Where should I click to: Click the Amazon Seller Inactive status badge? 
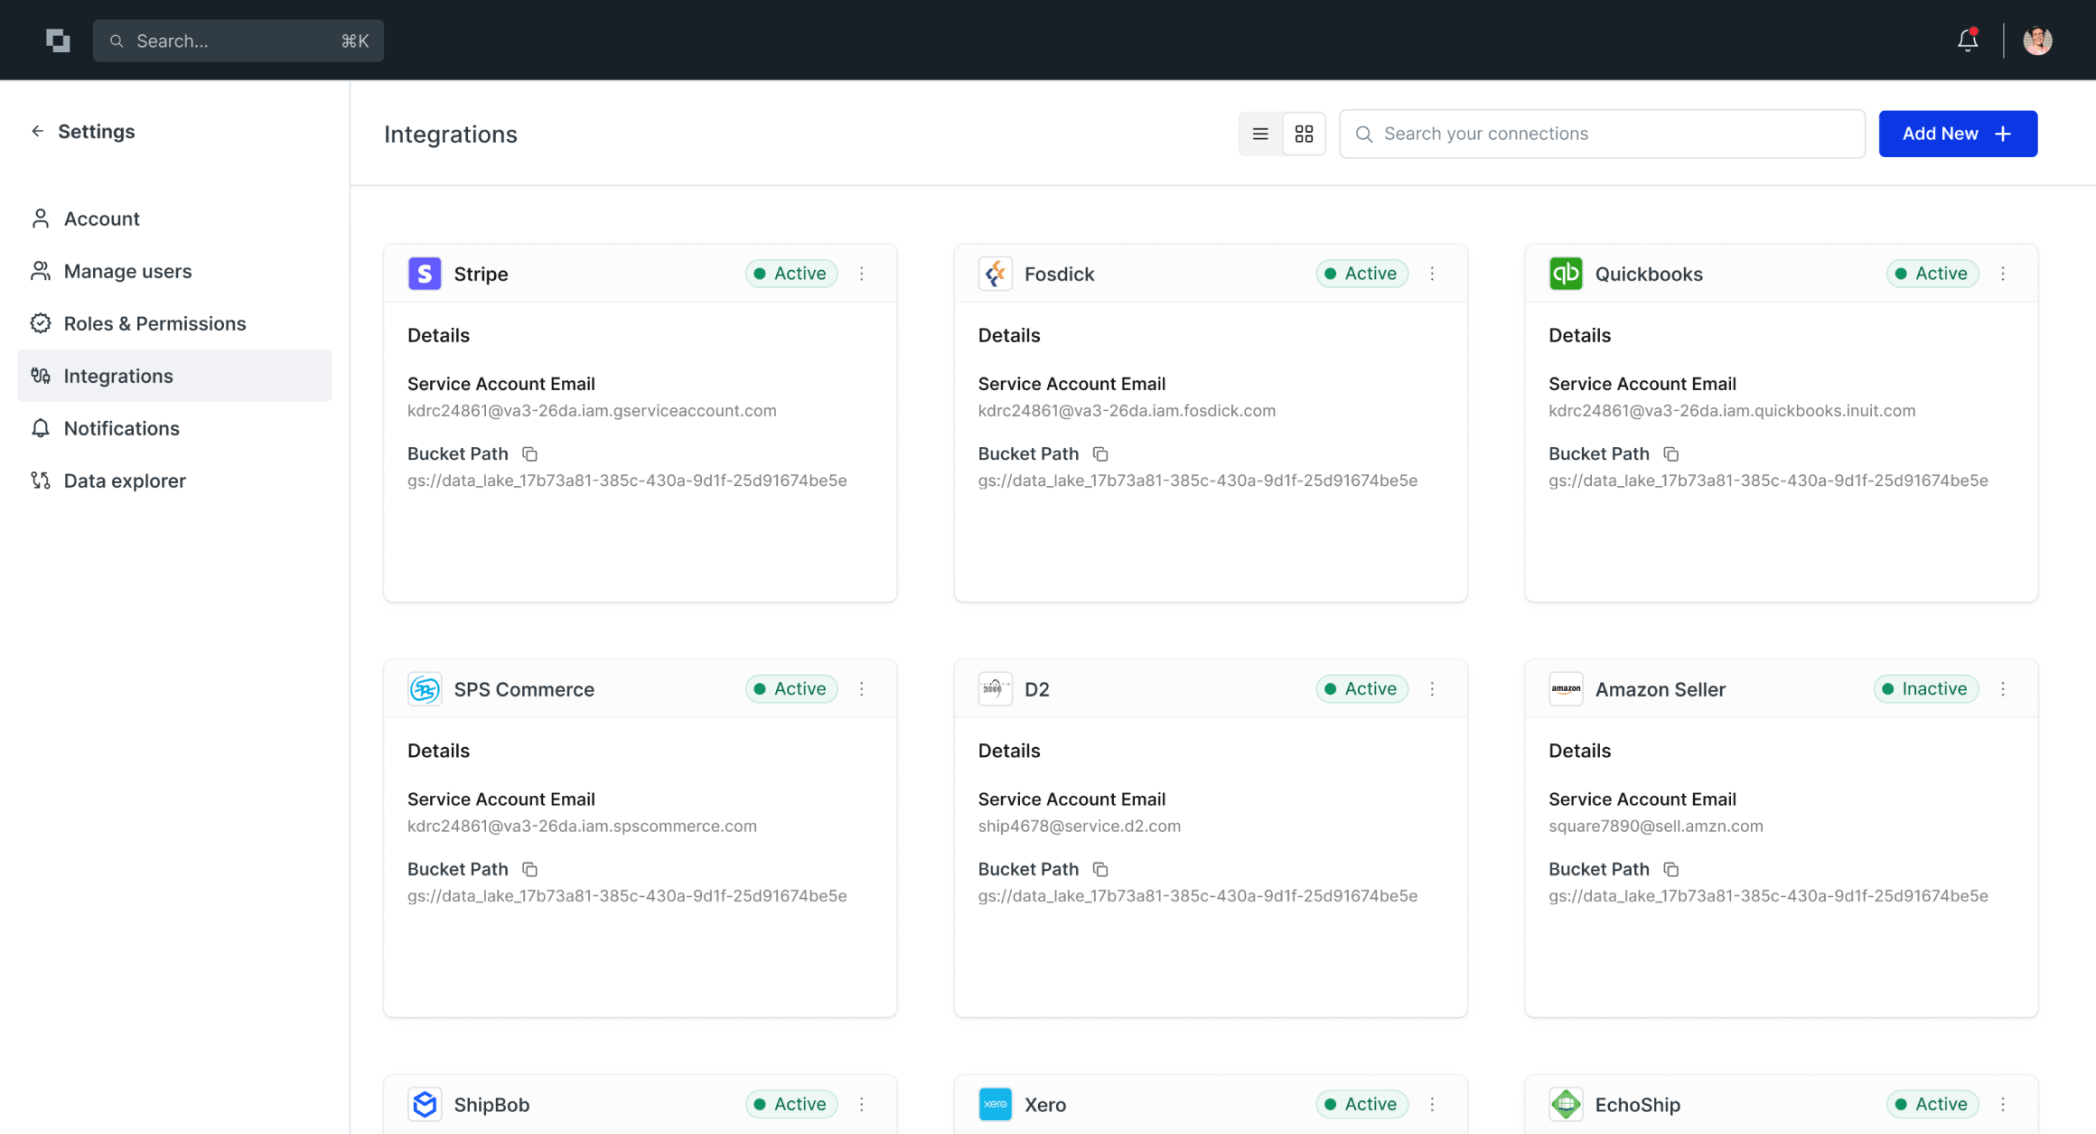1925,689
